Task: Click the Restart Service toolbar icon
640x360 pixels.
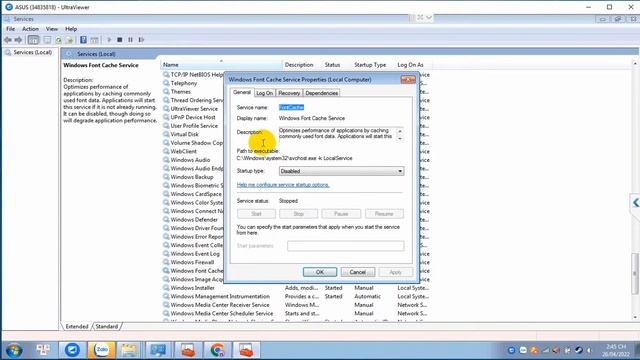Action: pyautogui.click(x=141, y=40)
